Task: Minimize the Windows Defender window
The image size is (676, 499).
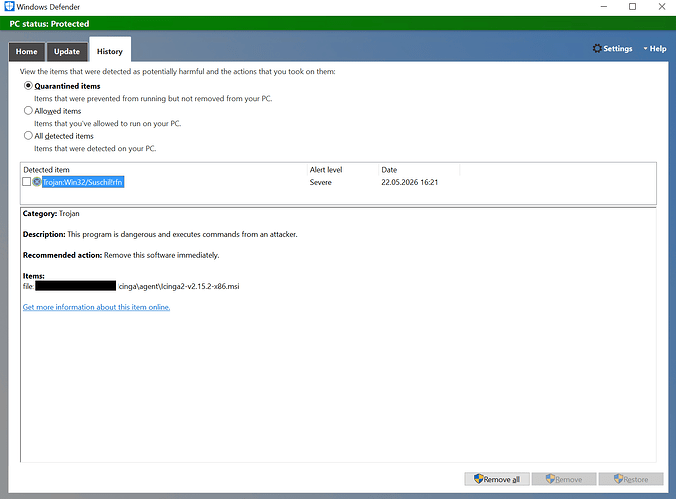Action: coord(604,6)
